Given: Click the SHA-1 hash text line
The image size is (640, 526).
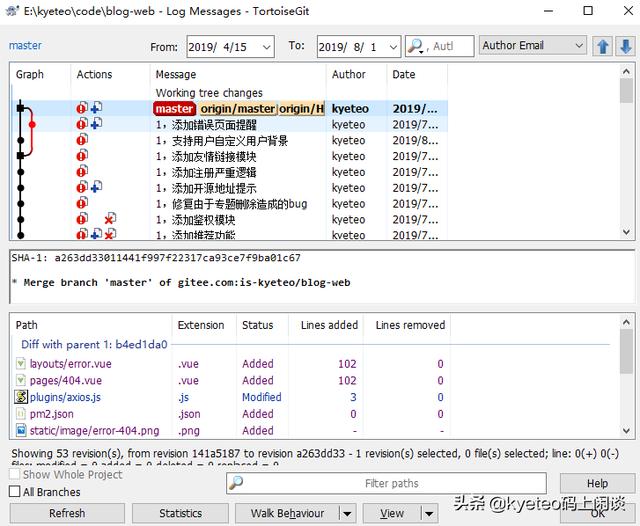Looking at the screenshot, I should 156,257.
